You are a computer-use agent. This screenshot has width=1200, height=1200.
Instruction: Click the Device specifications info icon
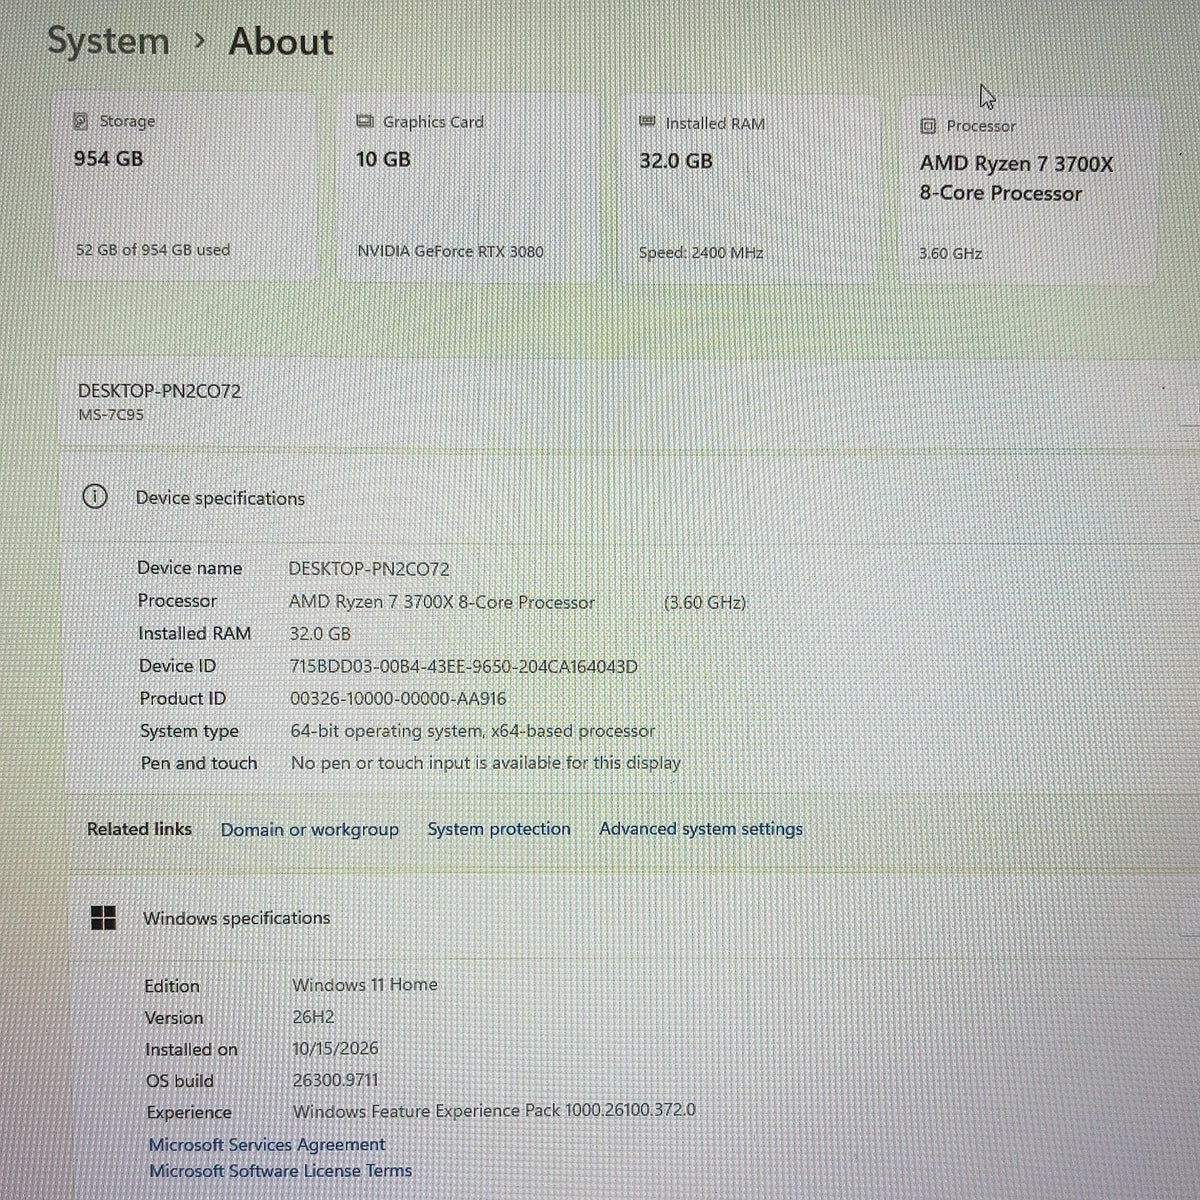(x=95, y=496)
